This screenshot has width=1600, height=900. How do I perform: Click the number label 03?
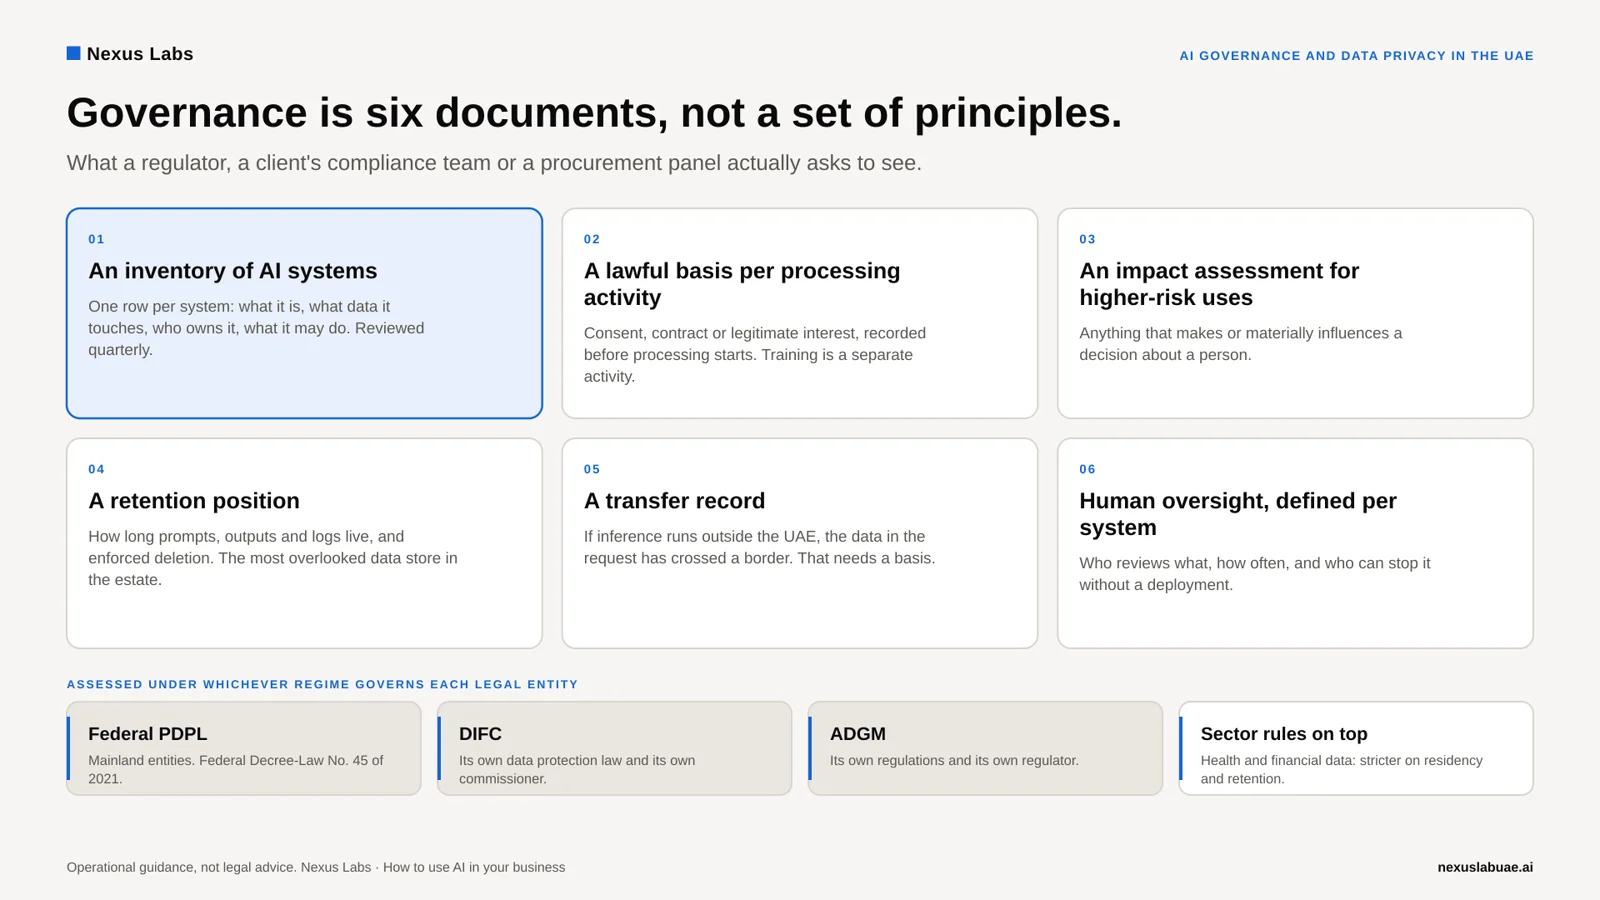1087,239
